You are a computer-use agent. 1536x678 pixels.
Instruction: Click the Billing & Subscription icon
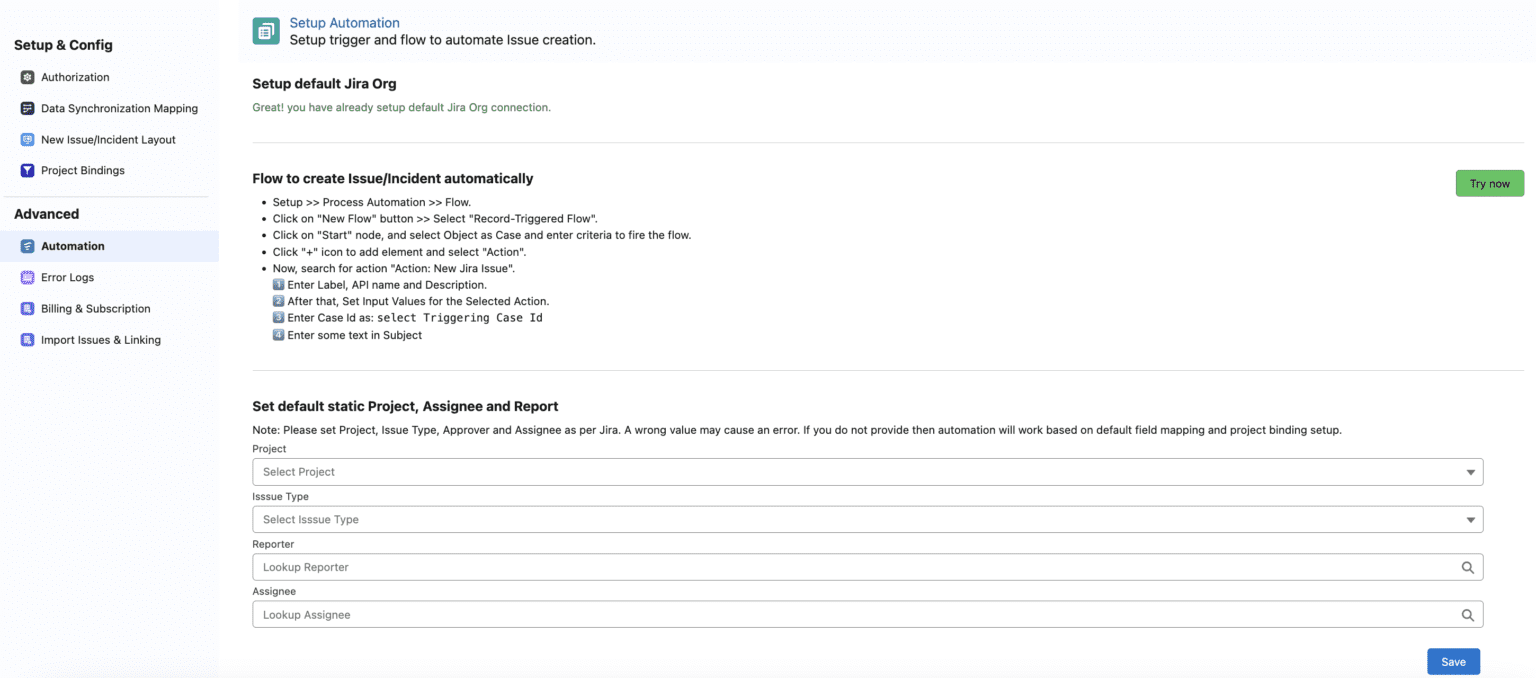pyautogui.click(x=28, y=309)
